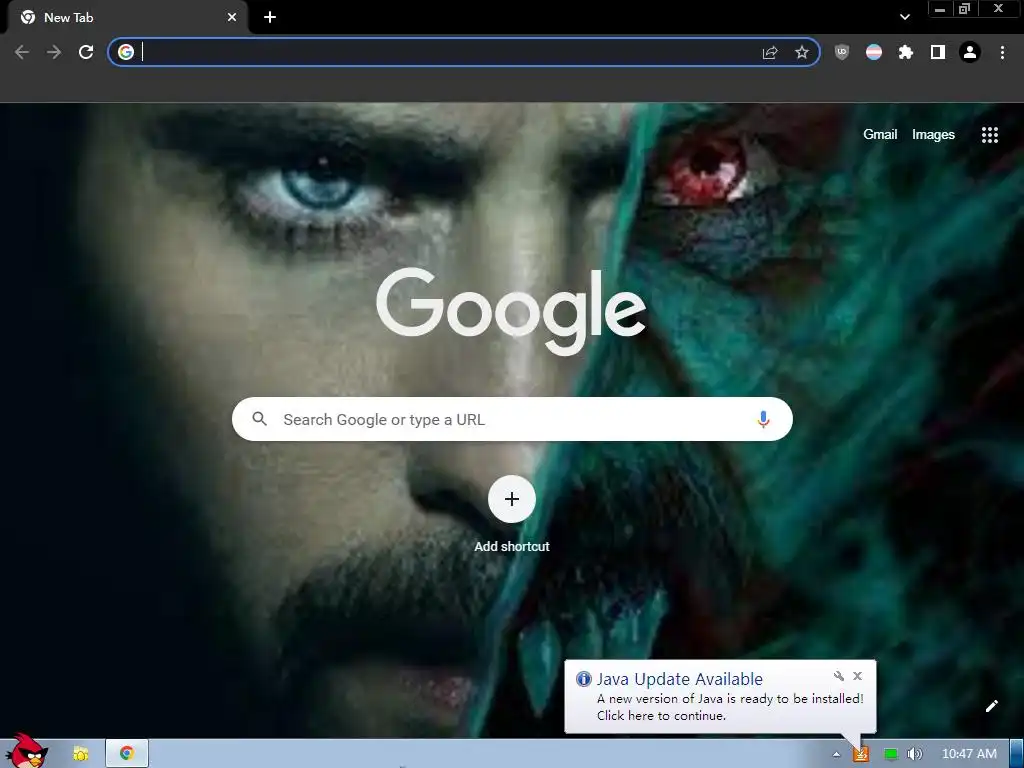
Task: Select the New Tab tab
Action: click(127, 18)
